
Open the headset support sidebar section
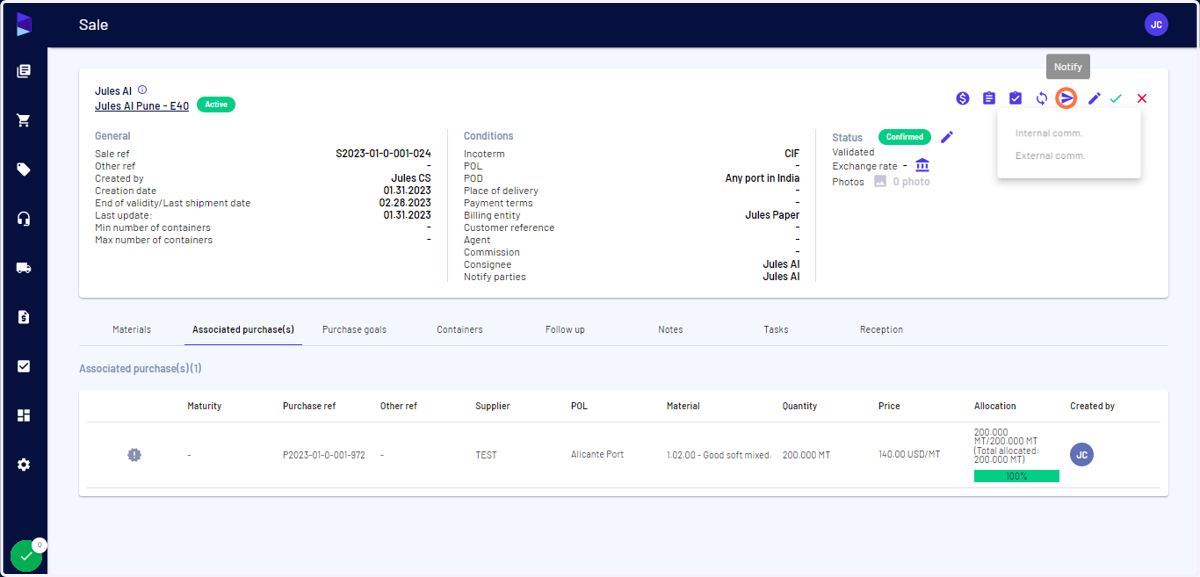point(24,219)
